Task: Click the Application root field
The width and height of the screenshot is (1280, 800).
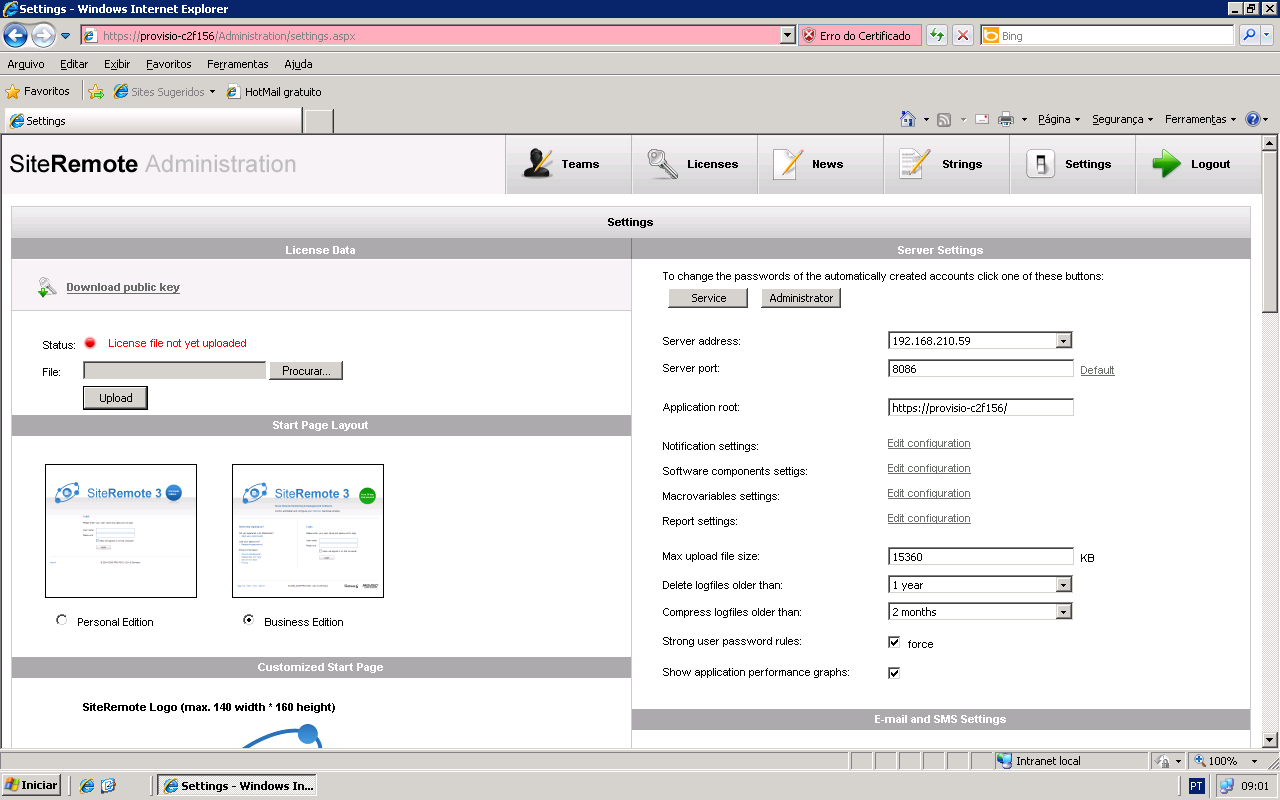Action: (x=981, y=408)
